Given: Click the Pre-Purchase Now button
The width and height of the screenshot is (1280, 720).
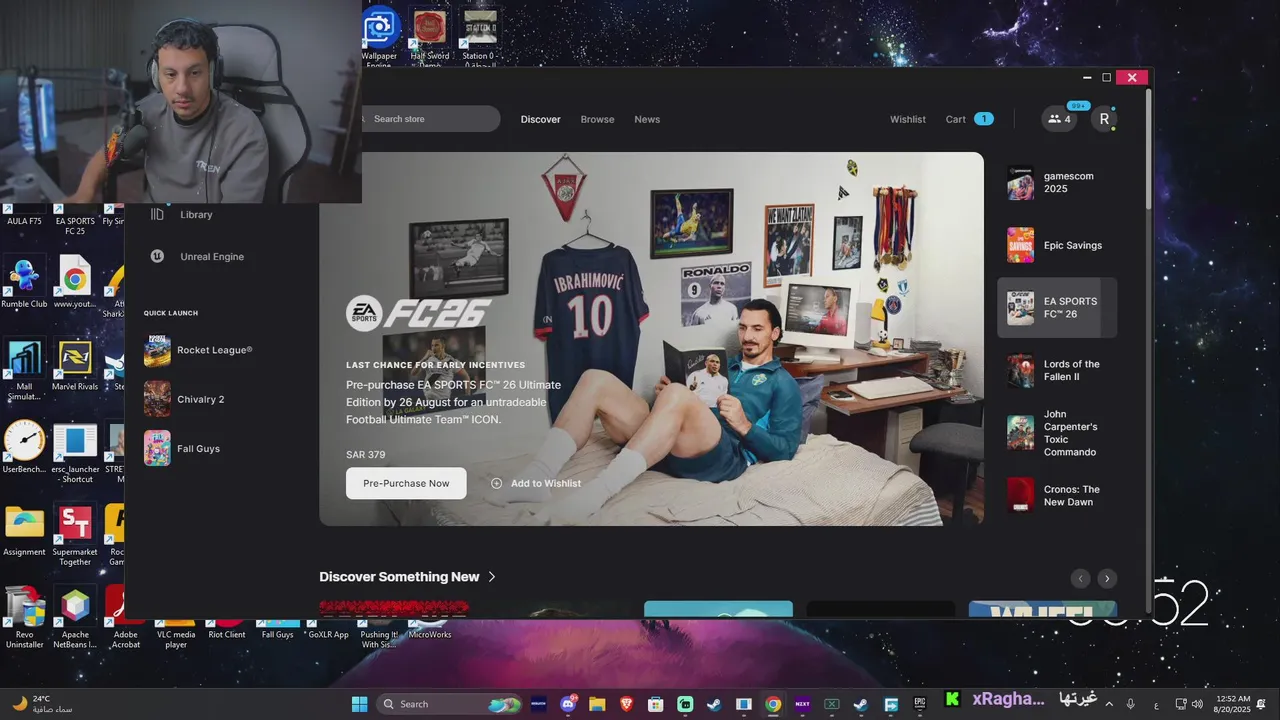Looking at the screenshot, I should (x=406, y=483).
